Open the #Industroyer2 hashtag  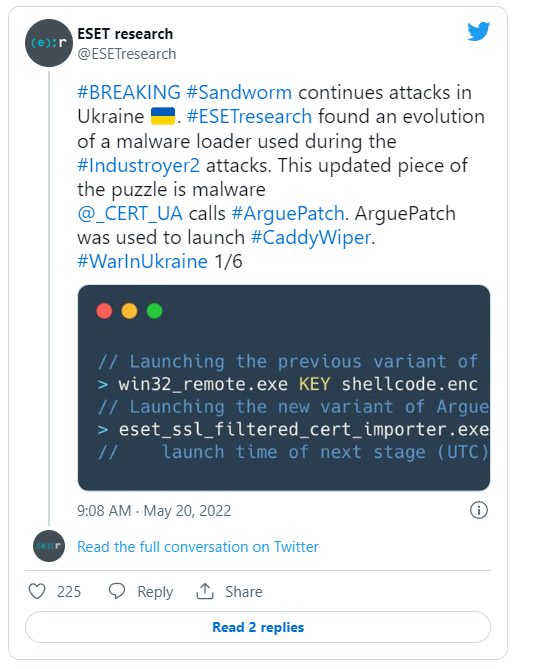coord(138,165)
